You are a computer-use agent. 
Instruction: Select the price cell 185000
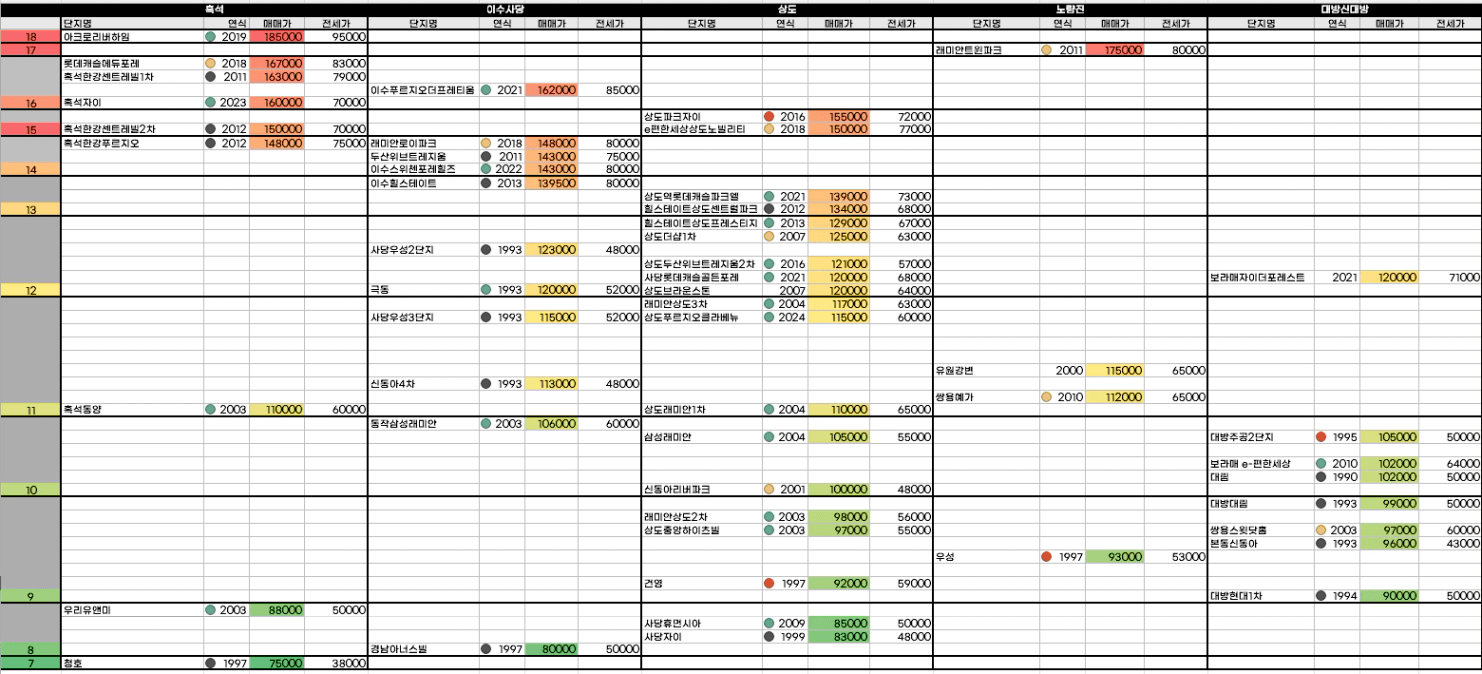coord(277,36)
